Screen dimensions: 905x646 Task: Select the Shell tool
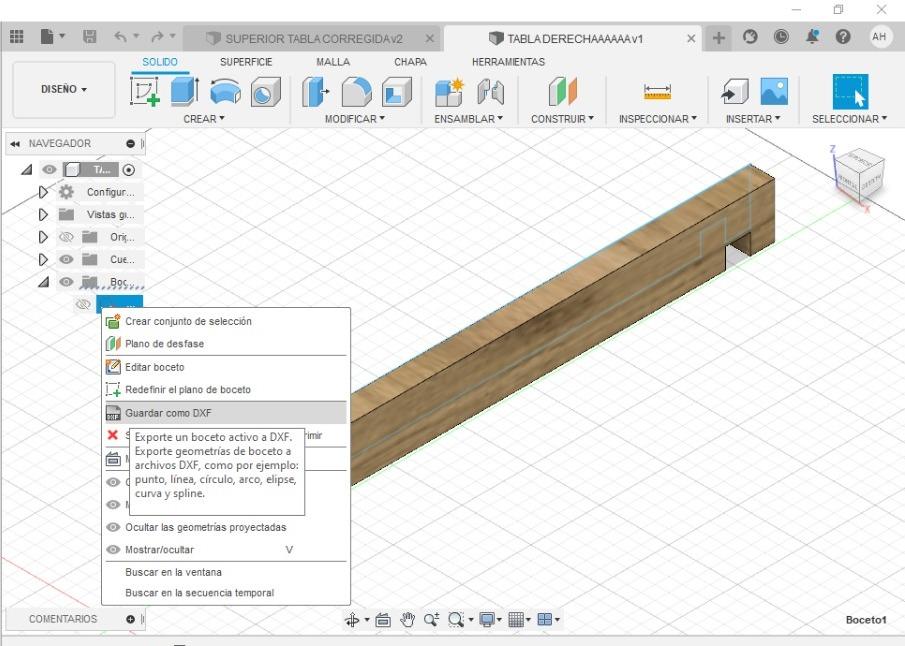[x=397, y=91]
